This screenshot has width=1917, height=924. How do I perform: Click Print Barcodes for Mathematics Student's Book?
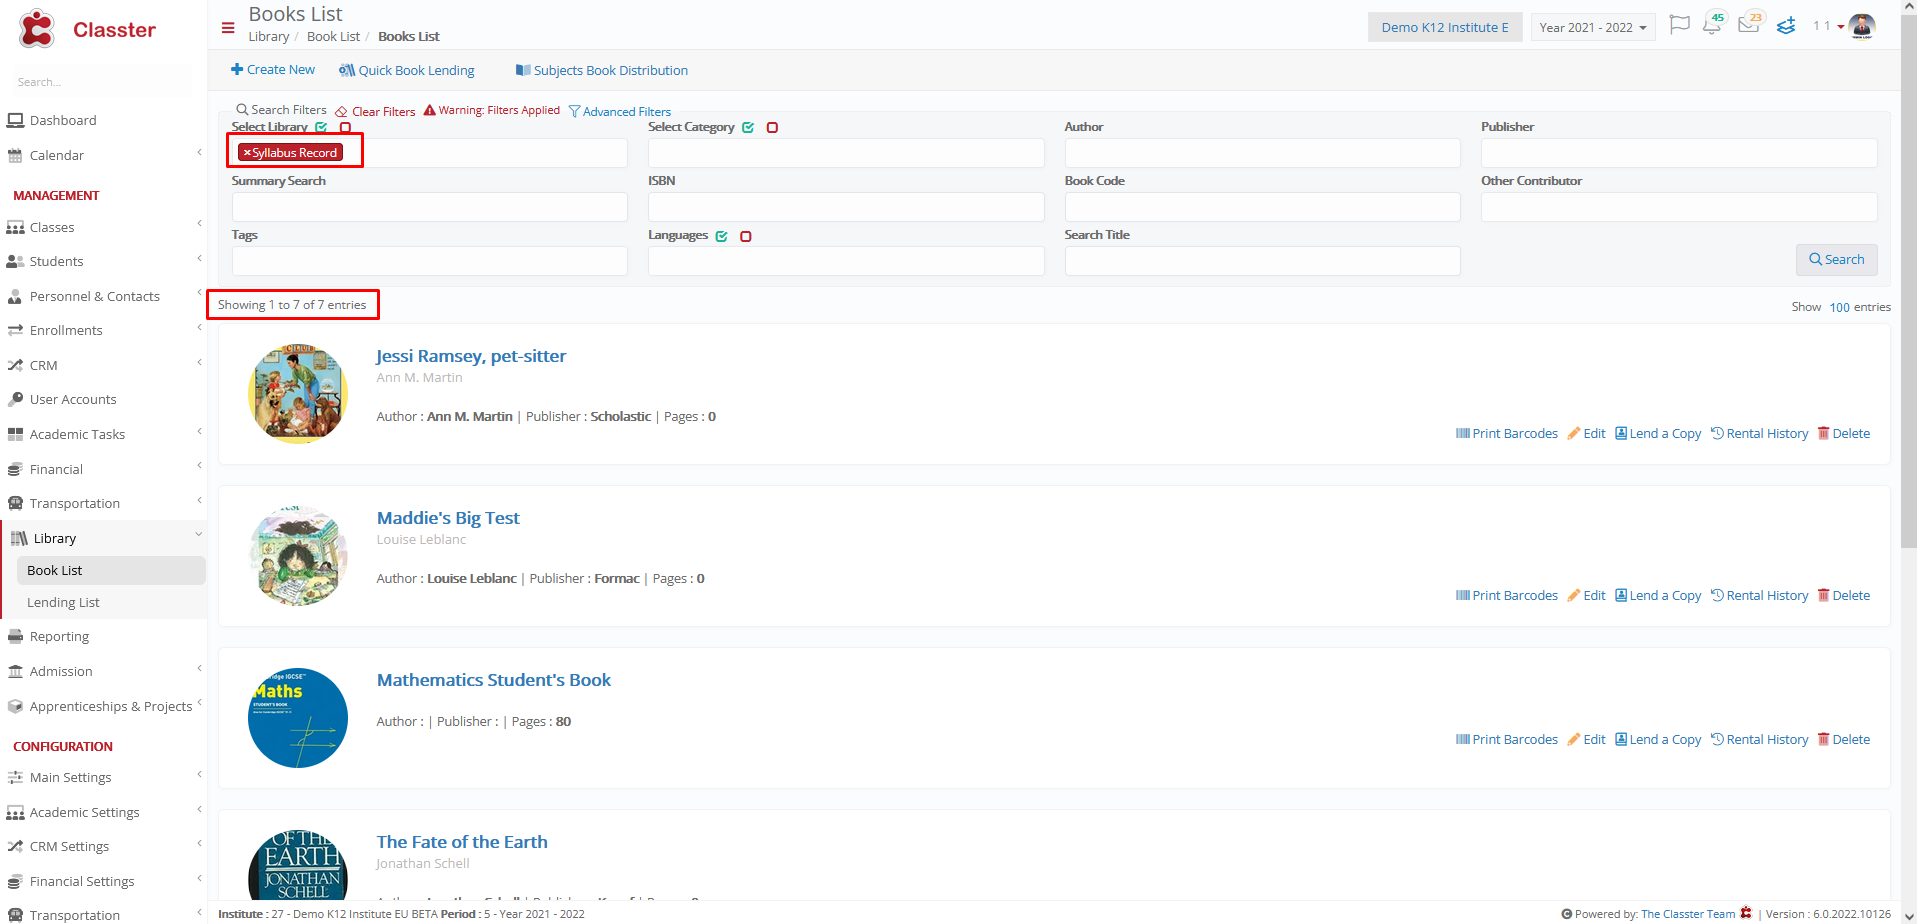[x=1506, y=740]
